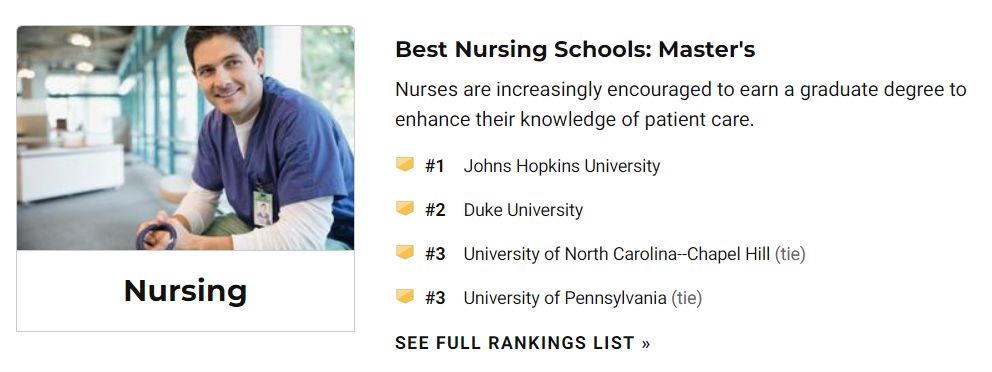Click the badge icon beside University of Pennsylvania

point(405,296)
